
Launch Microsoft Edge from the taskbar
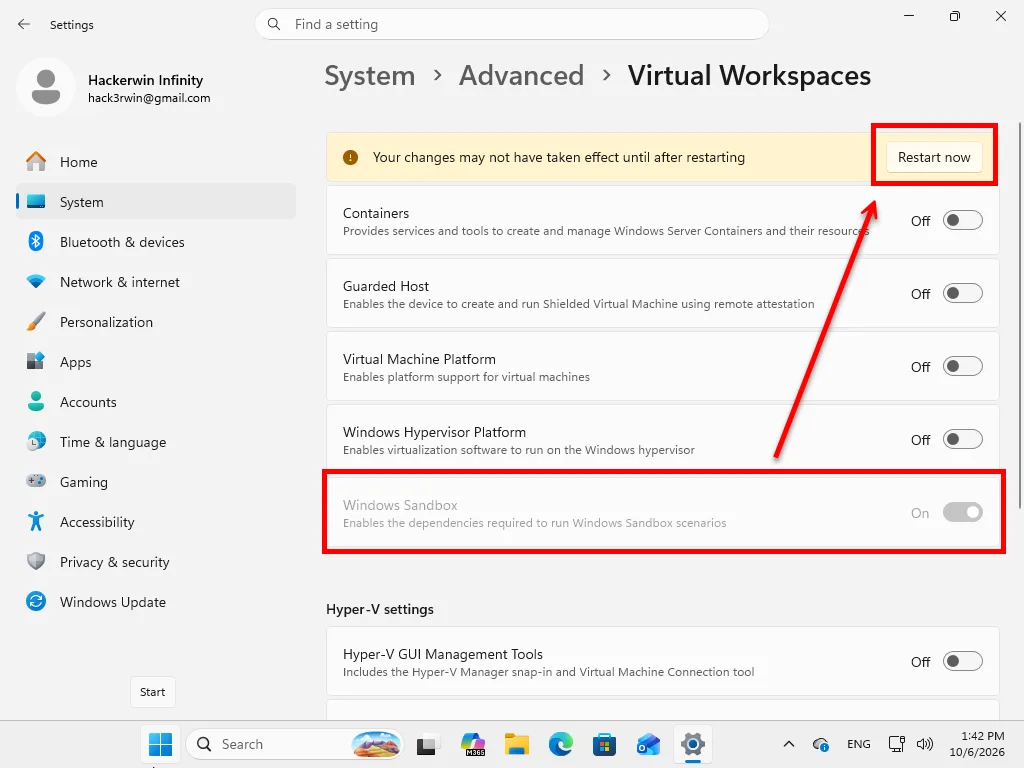(x=560, y=744)
